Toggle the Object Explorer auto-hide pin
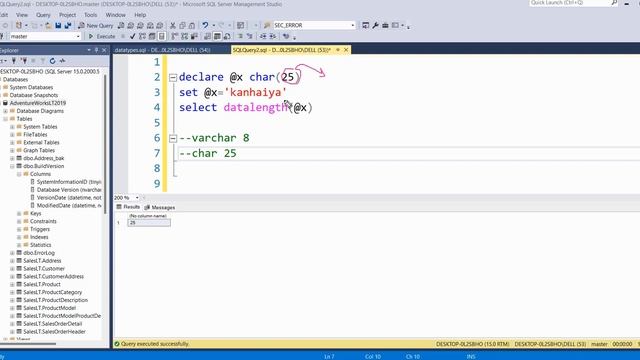 pos(96,50)
